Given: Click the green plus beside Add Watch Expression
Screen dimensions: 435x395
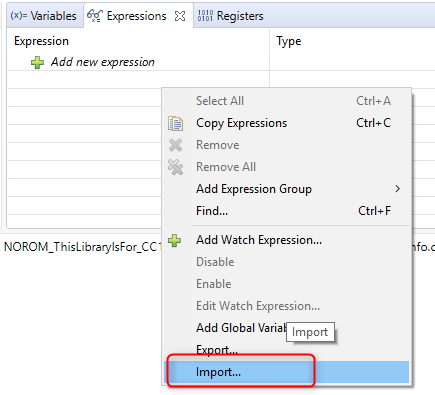Looking at the screenshot, I should 175,240.
